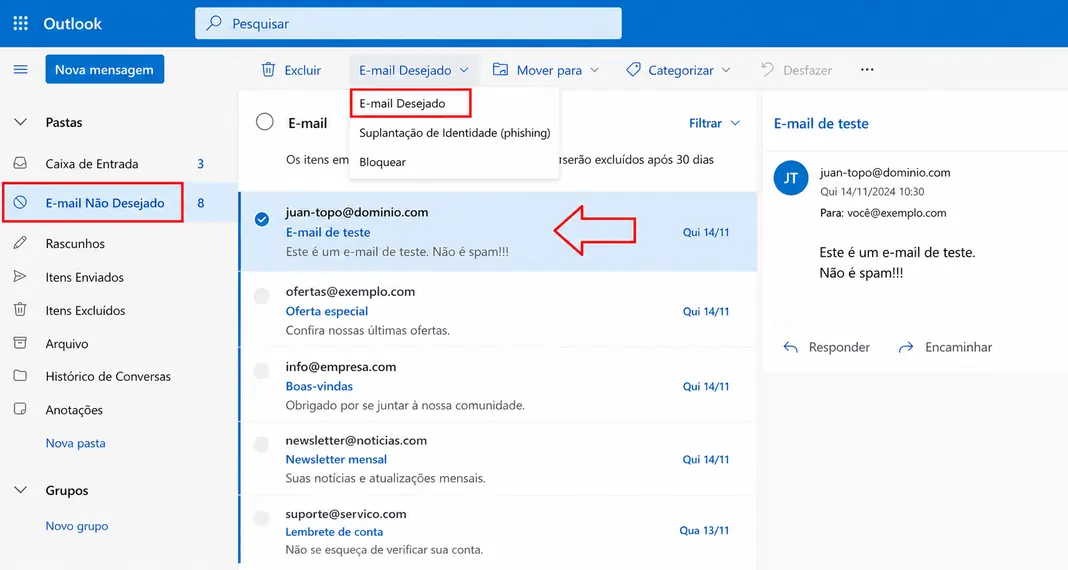Open the Anotações folder

click(x=74, y=410)
